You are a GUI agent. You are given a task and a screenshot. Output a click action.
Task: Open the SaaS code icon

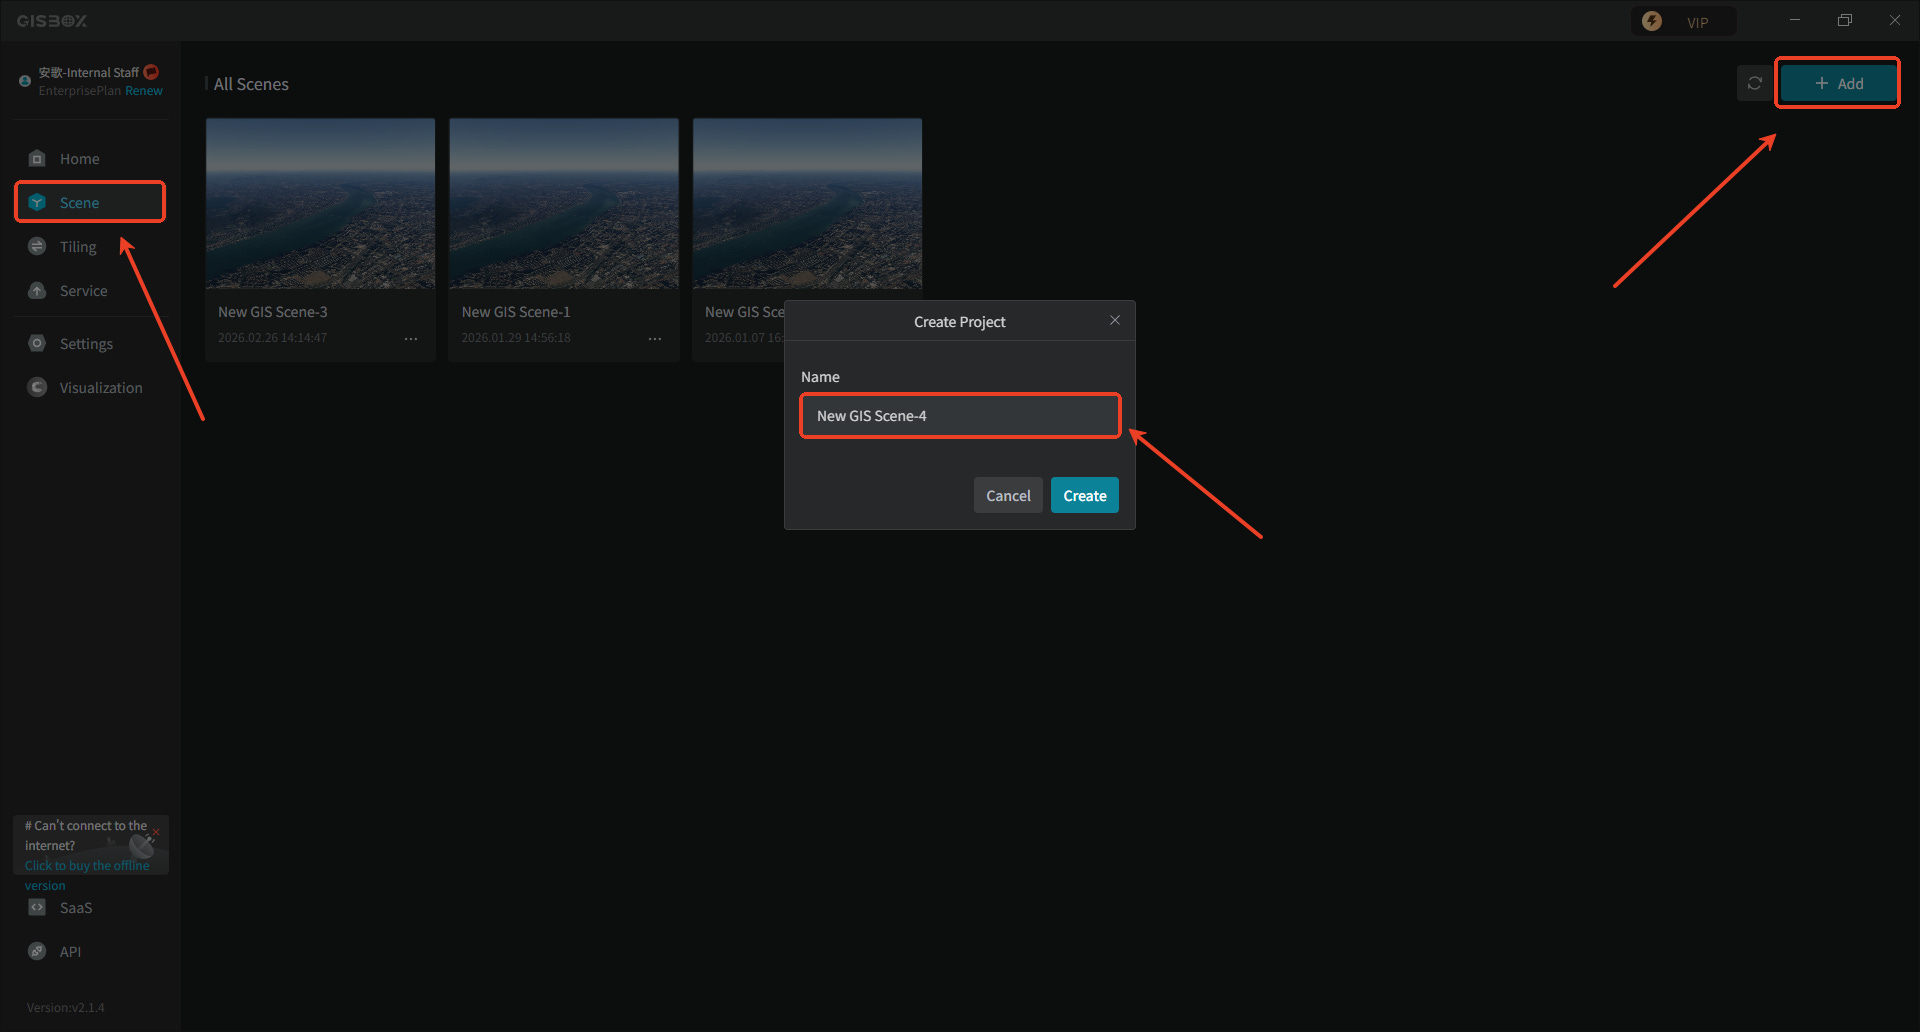tap(37, 908)
